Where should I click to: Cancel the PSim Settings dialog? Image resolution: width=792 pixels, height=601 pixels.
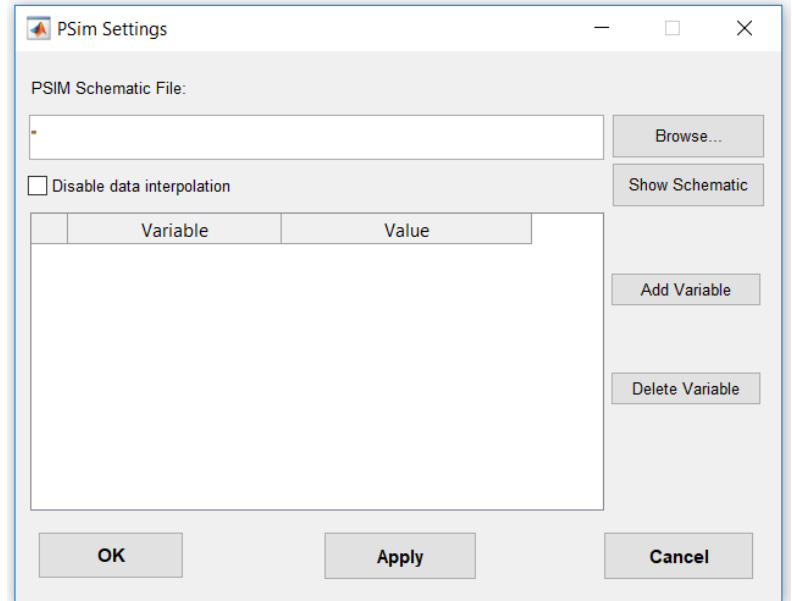click(x=678, y=556)
